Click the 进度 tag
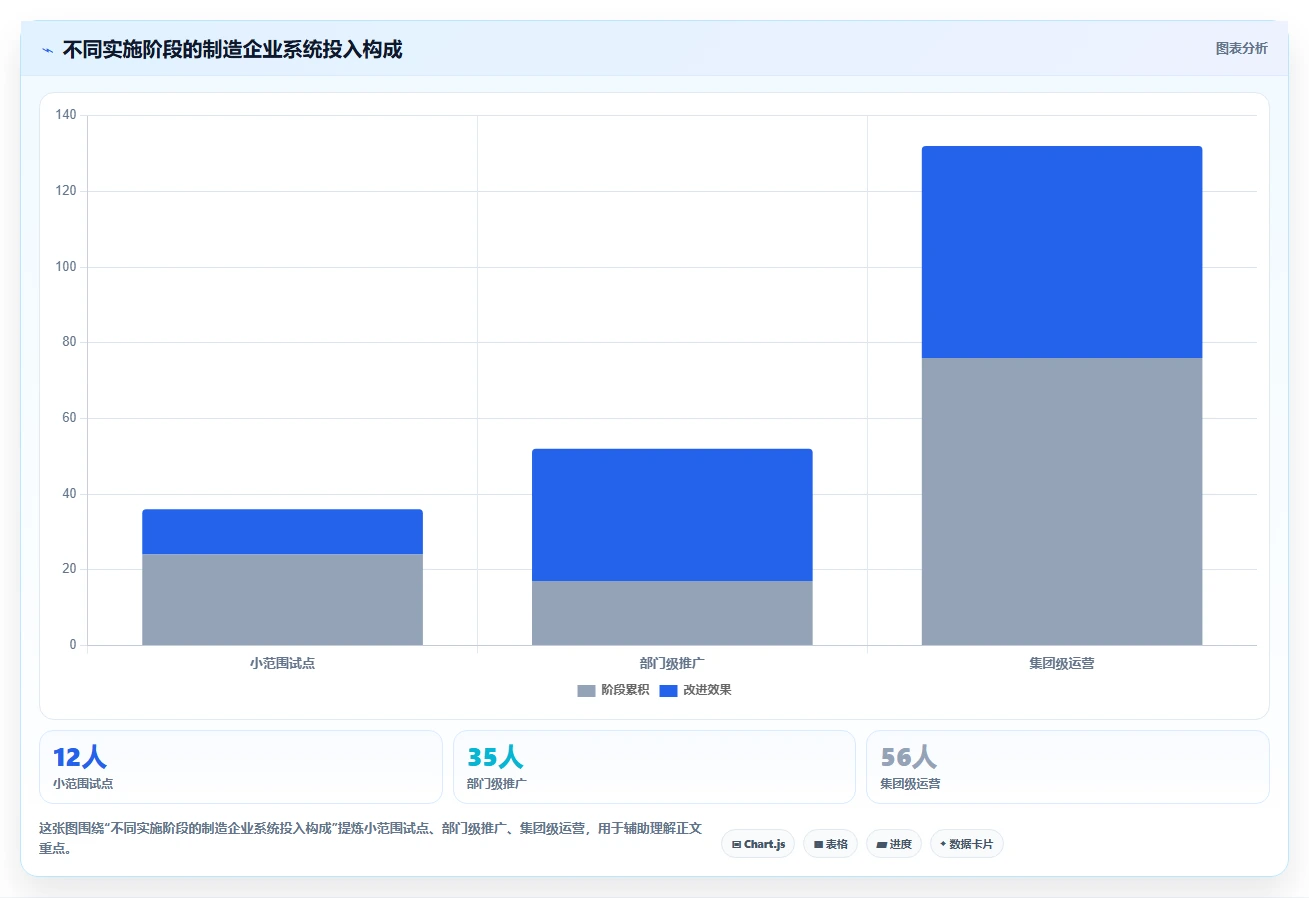This screenshot has width=1309, height=898. pyautogui.click(x=893, y=844)
